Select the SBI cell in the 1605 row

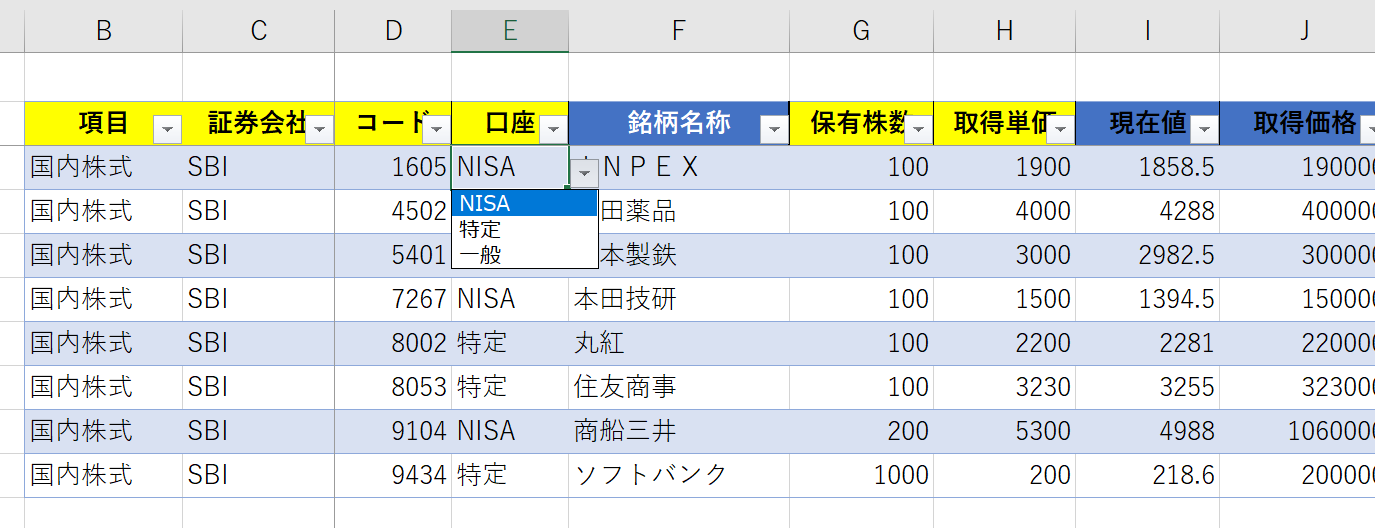click(259, 167)
